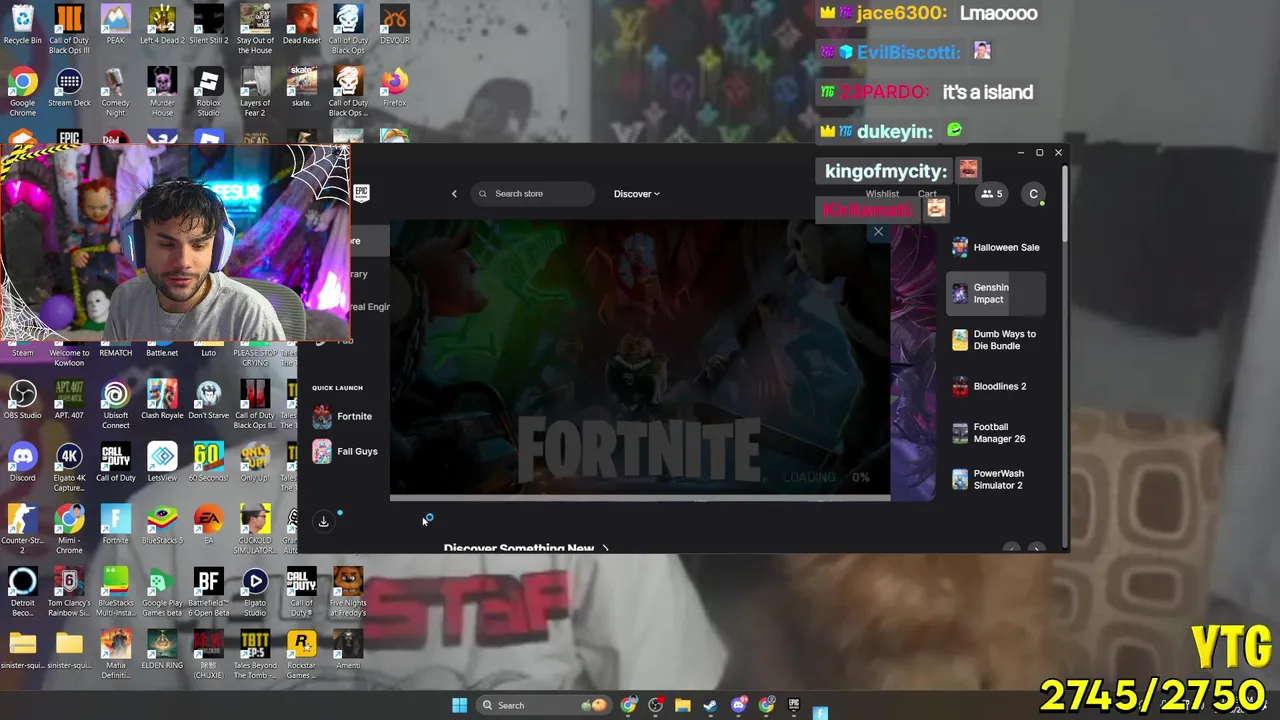The height and width of the screenshot is (720, 1280).
Task: Open the friends list showing 5
Action: pos(992,194)
